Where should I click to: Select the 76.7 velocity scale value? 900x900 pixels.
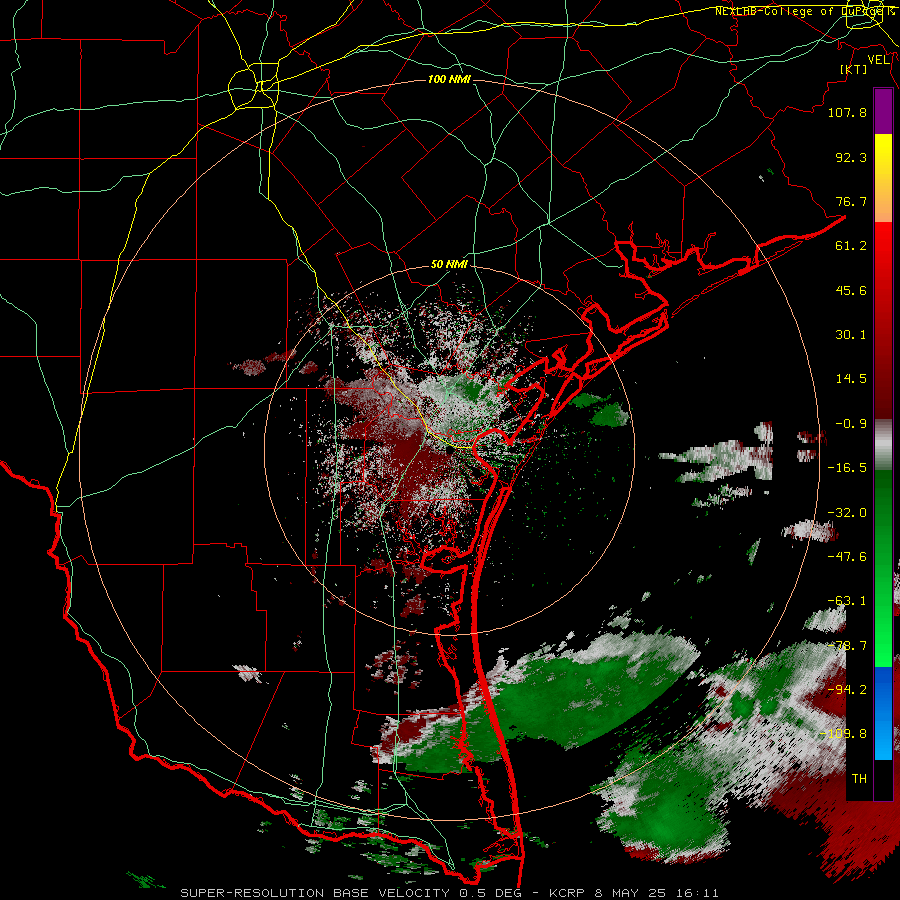pyautogui.click(x=851, y=201)
